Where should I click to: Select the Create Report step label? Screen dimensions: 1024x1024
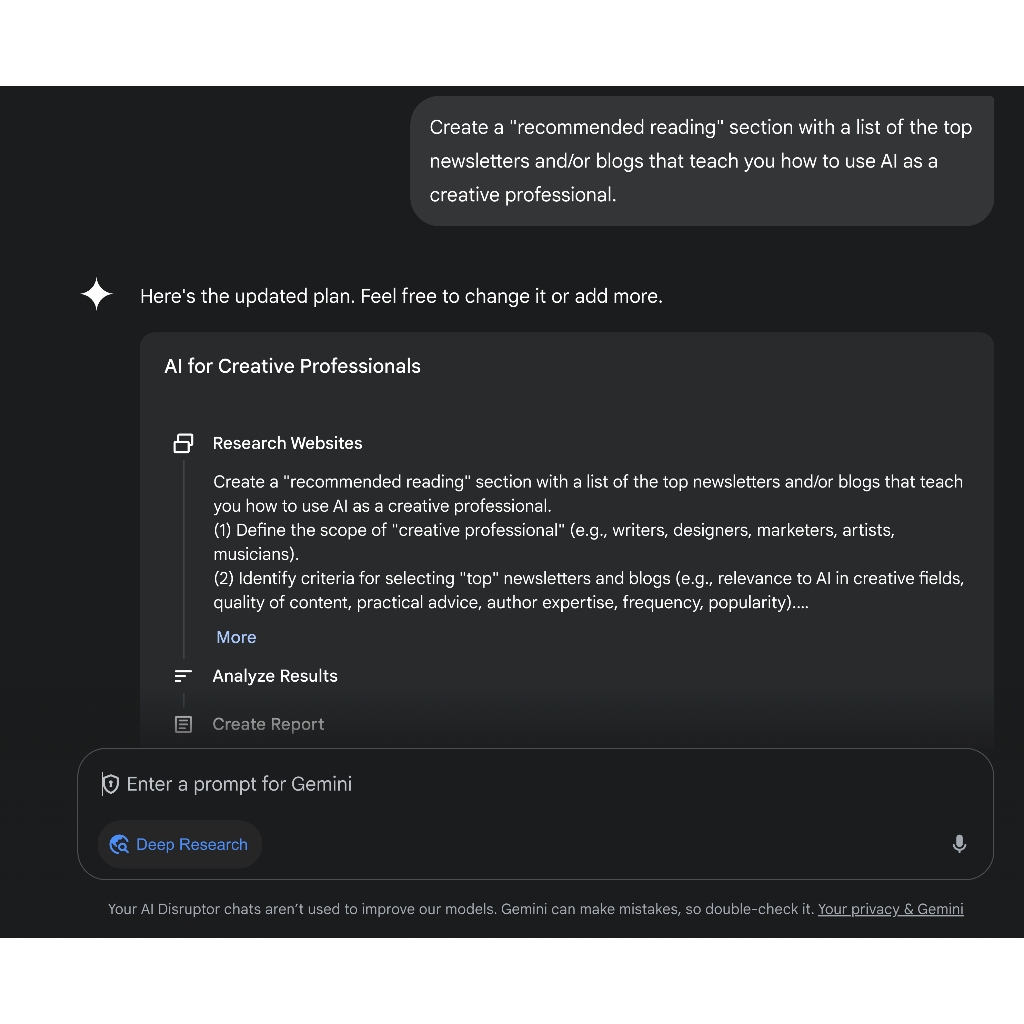pos(268,724)
